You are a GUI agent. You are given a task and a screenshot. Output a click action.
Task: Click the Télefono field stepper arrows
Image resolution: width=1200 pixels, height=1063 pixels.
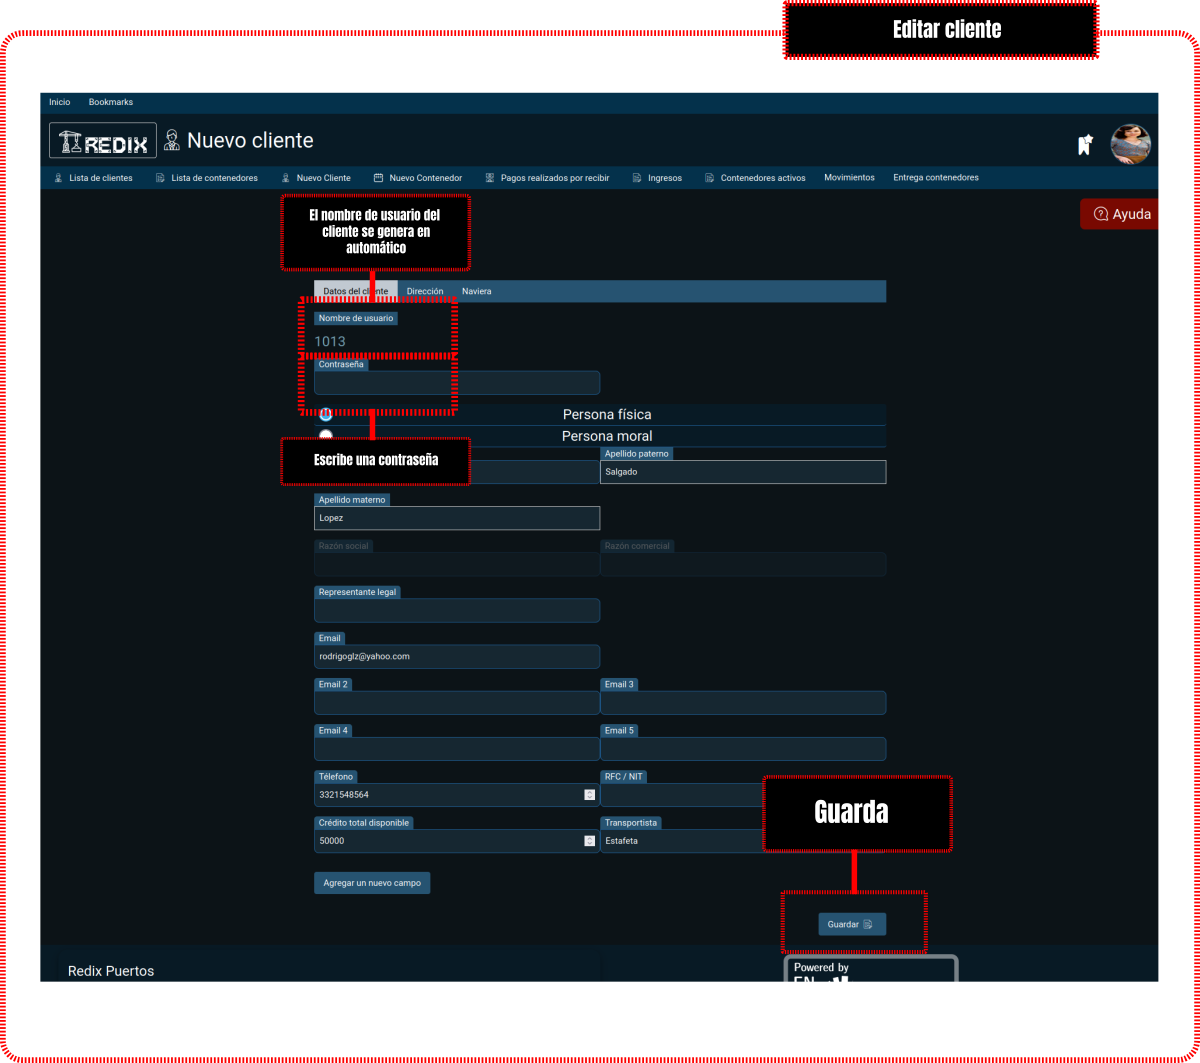[x=589, y=795]
